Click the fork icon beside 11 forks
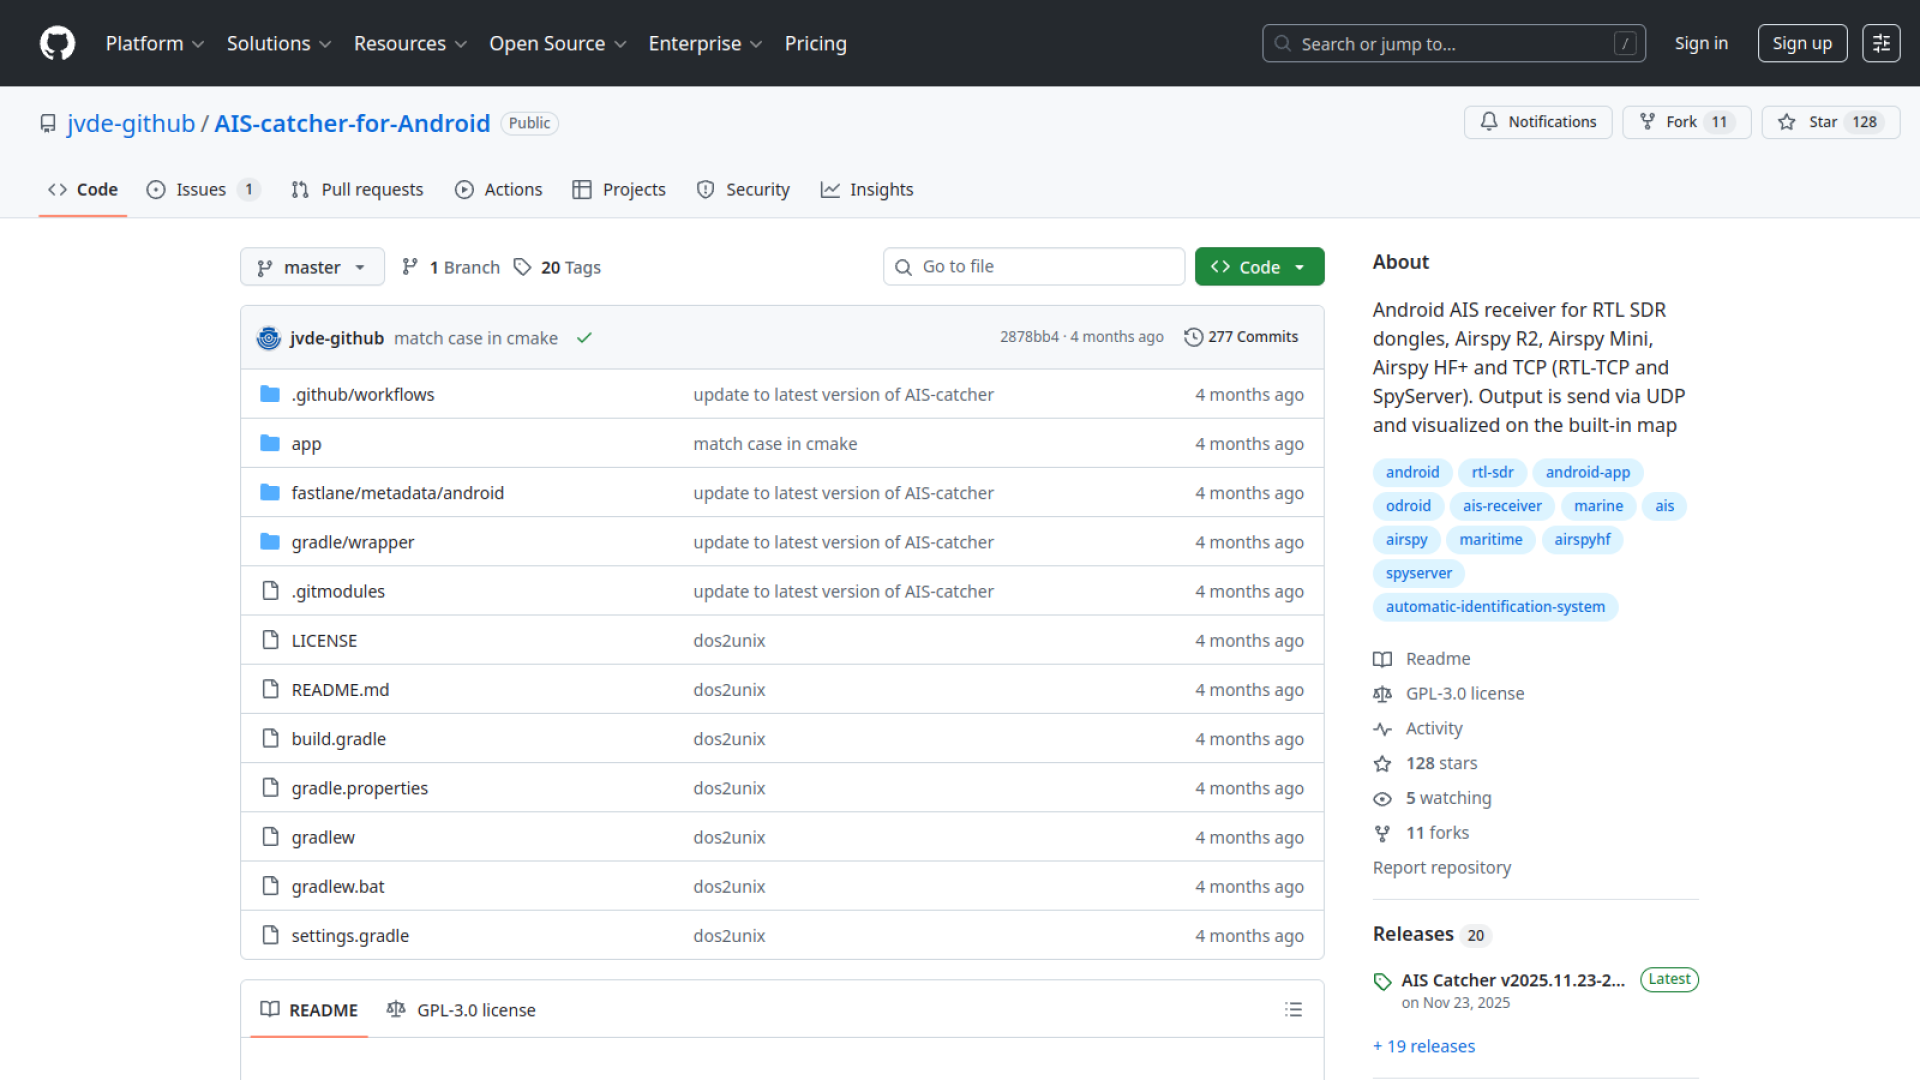 (x=1382, y=833)
